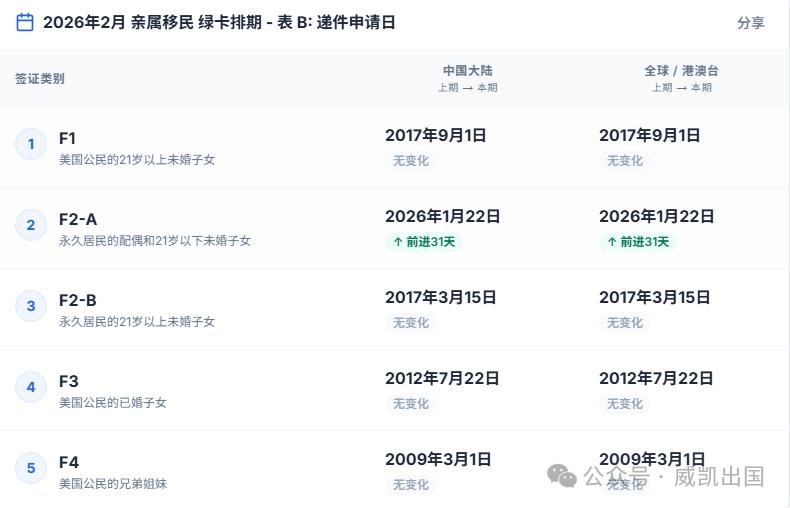Select the number 4 badge for F3
This screenshot has width=790, height=508.
(31, 387)
